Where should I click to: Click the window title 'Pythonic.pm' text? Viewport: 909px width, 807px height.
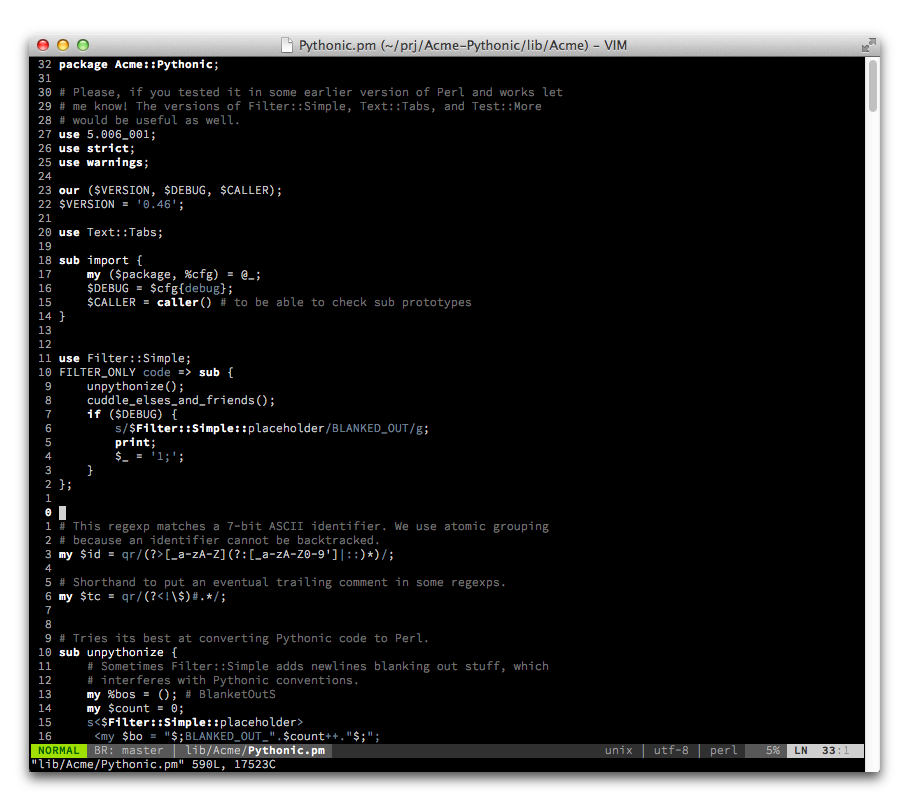pos(337,45)
